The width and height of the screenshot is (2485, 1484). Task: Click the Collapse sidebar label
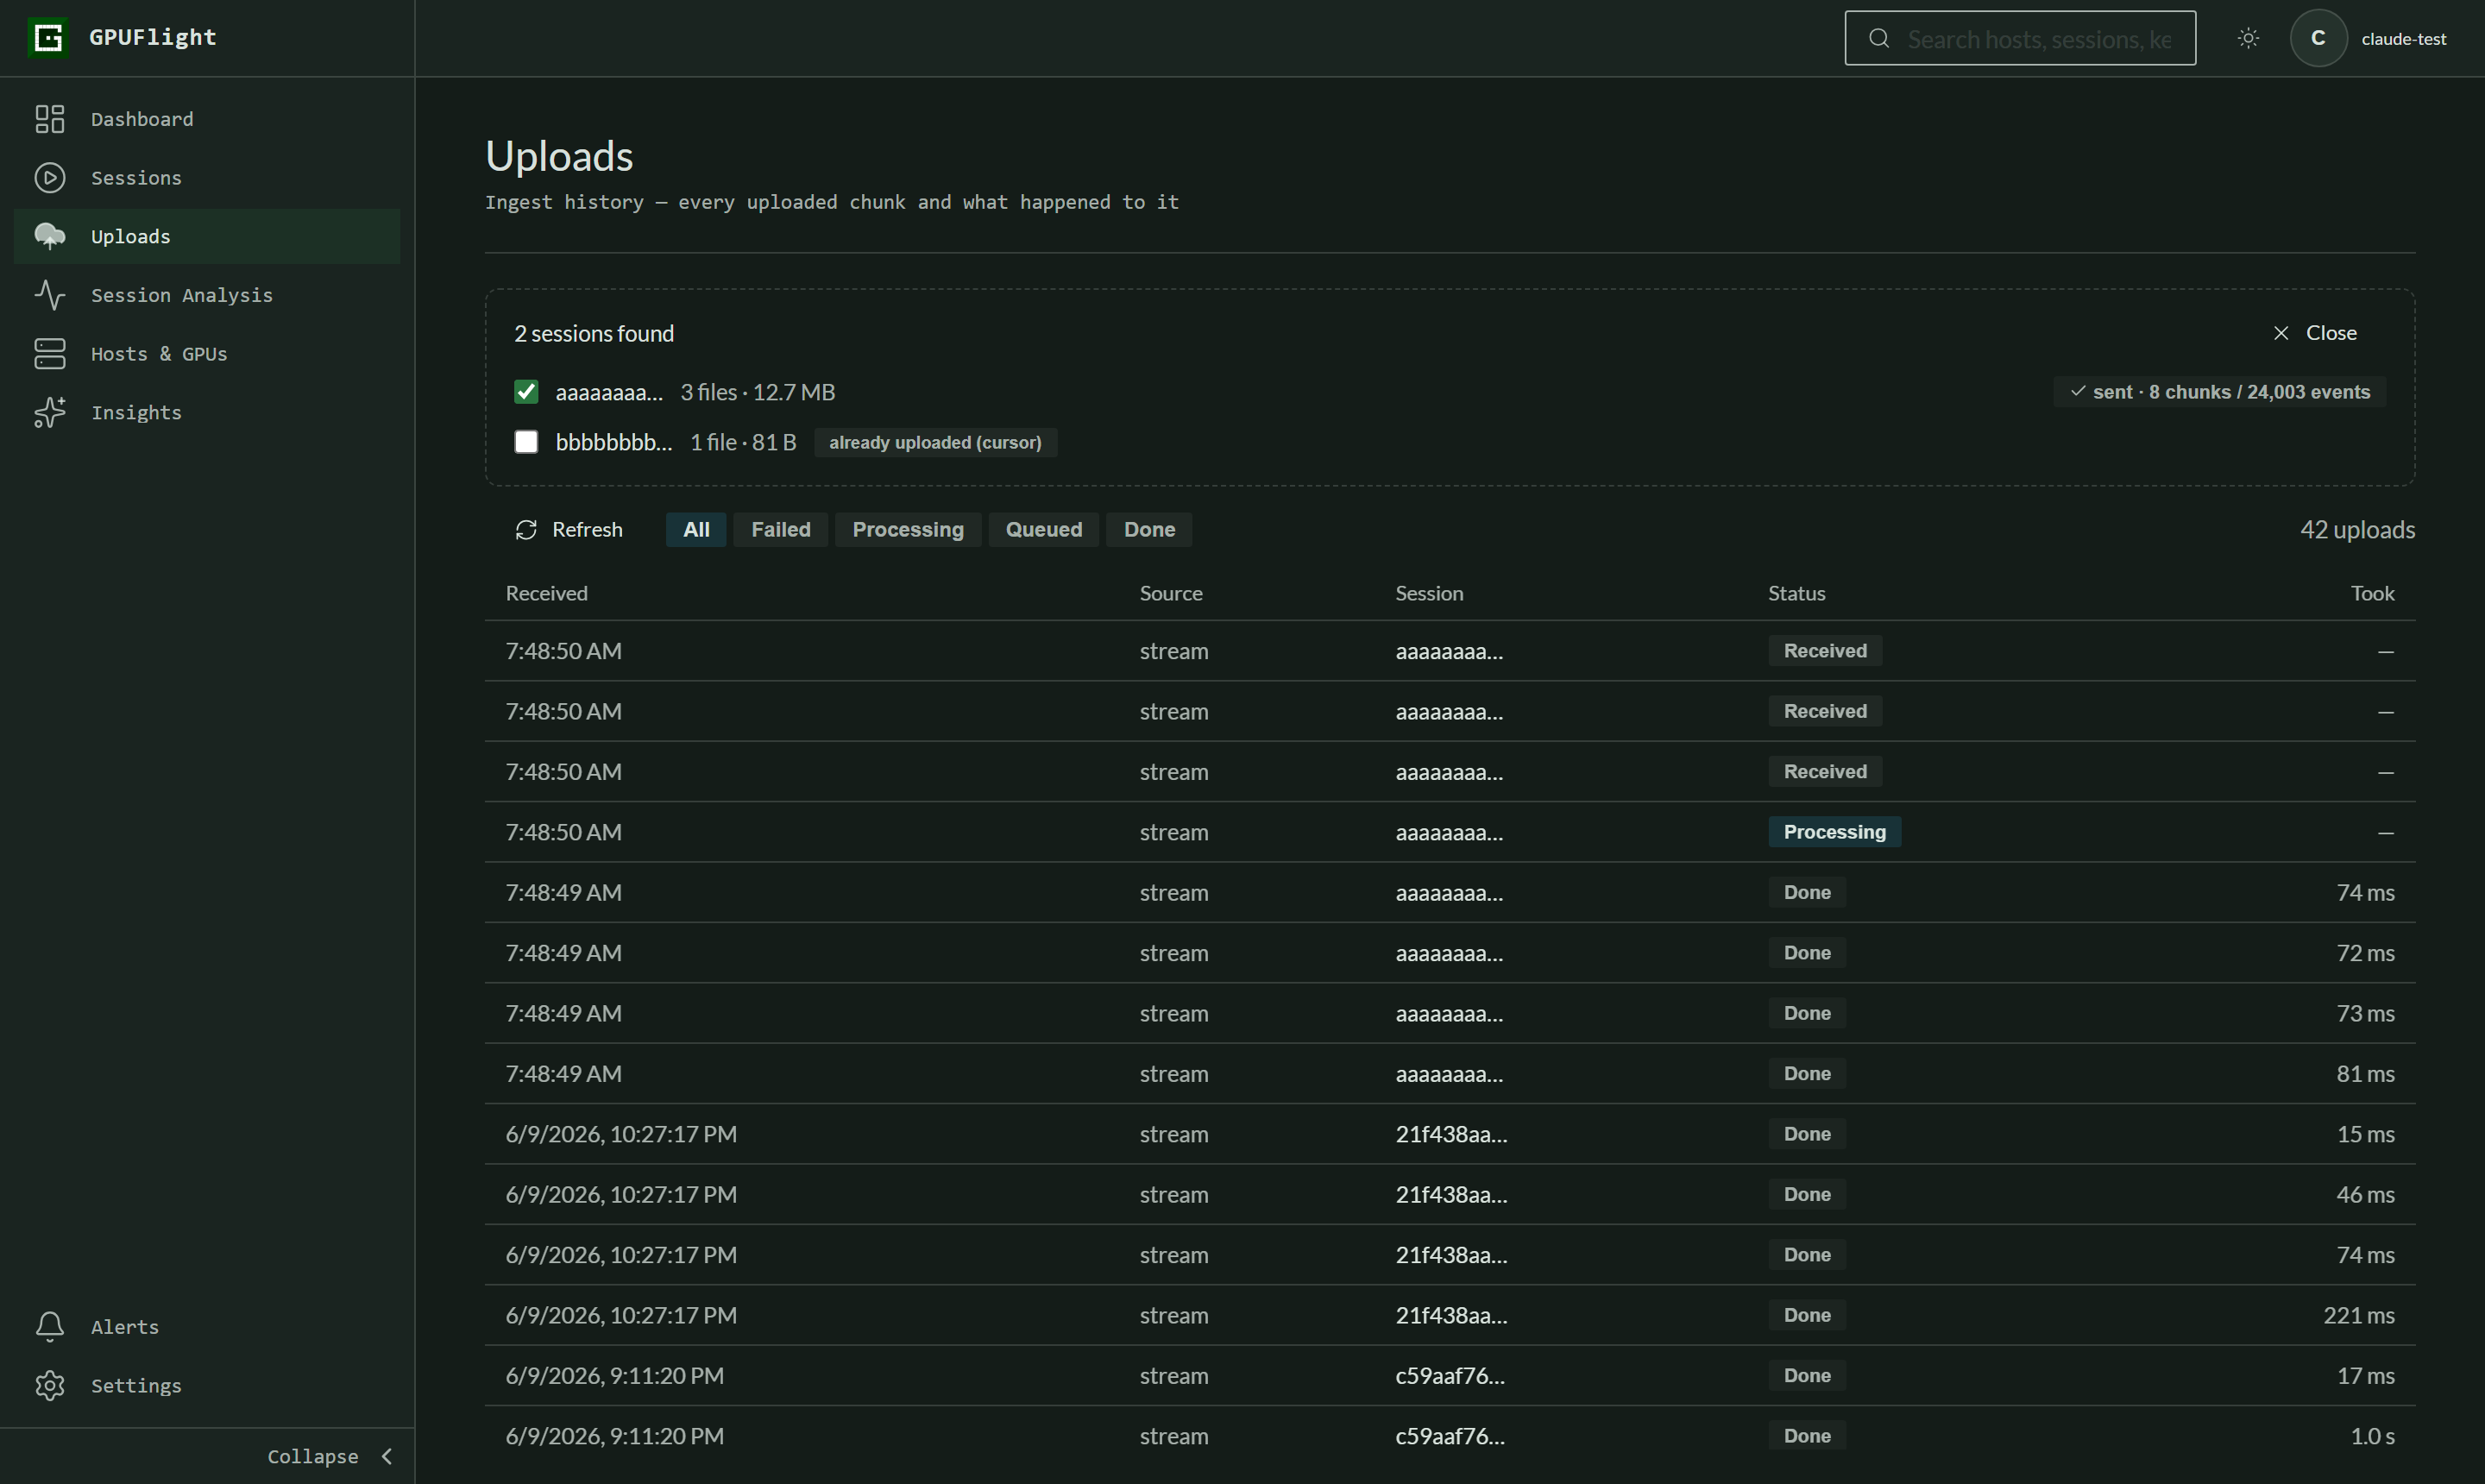tap(313, 1457)
